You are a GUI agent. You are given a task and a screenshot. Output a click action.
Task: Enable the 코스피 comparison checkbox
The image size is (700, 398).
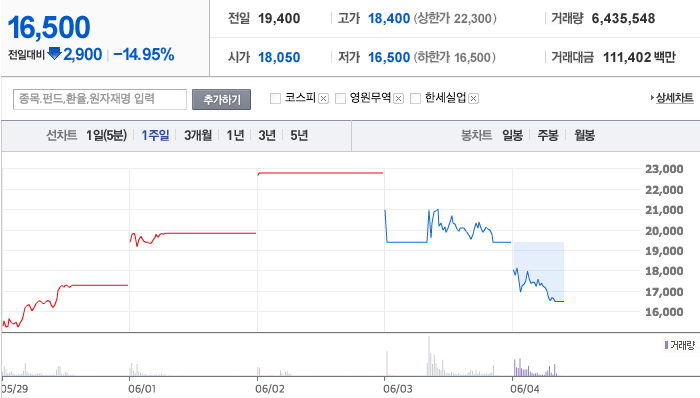coord(275,98)
